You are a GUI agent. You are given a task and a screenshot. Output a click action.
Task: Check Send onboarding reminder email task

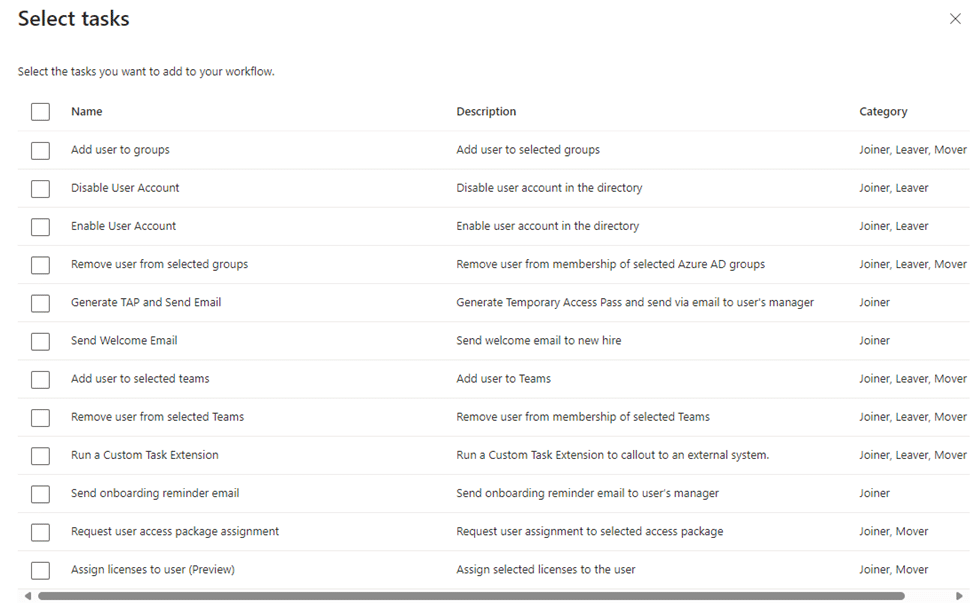point(40,494)
